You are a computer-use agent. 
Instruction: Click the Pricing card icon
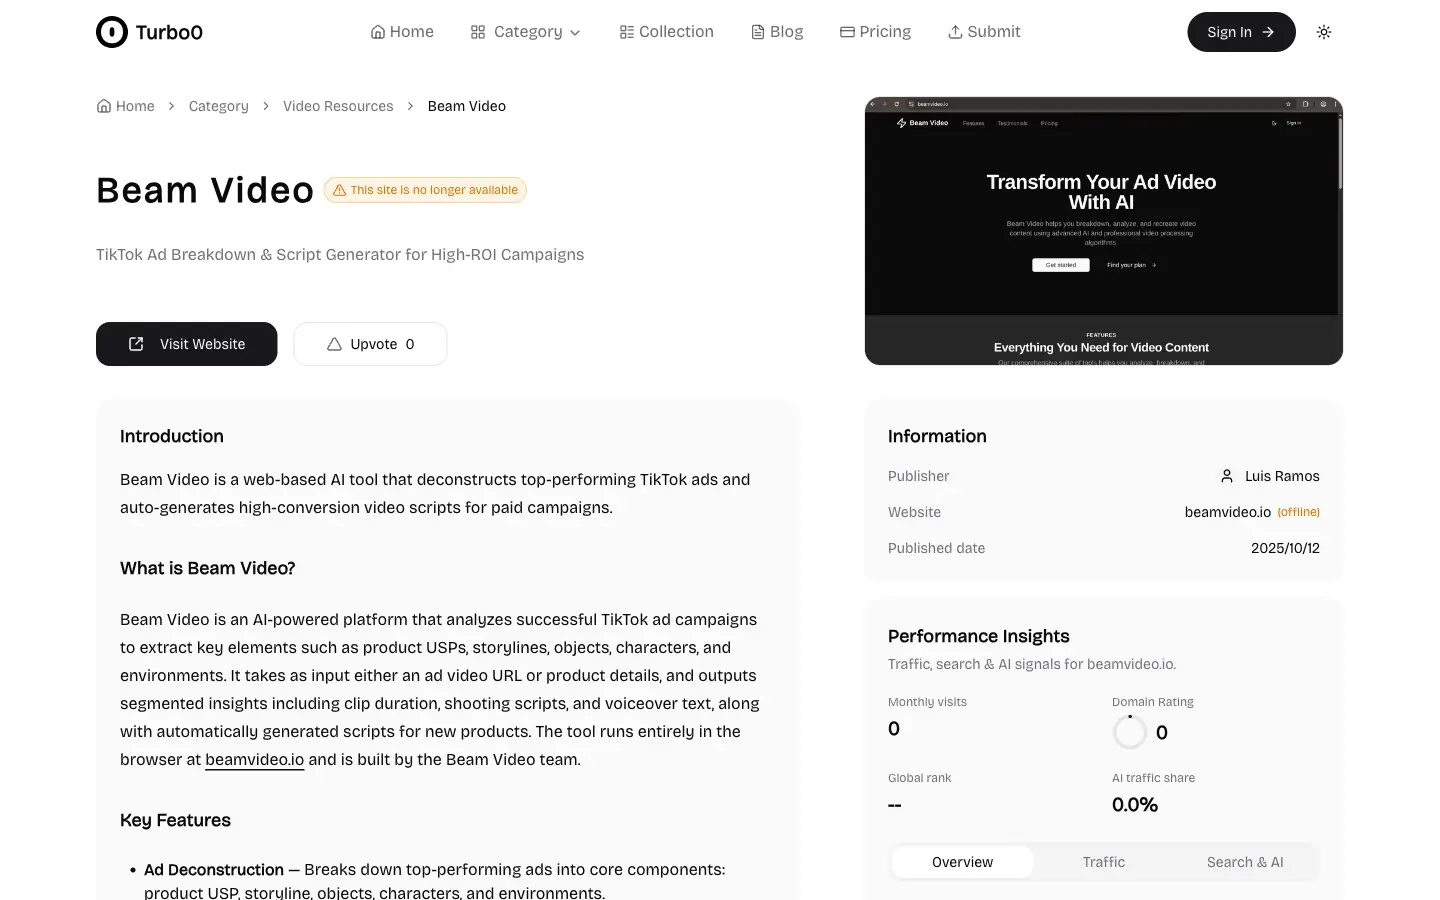pos(847,32)
